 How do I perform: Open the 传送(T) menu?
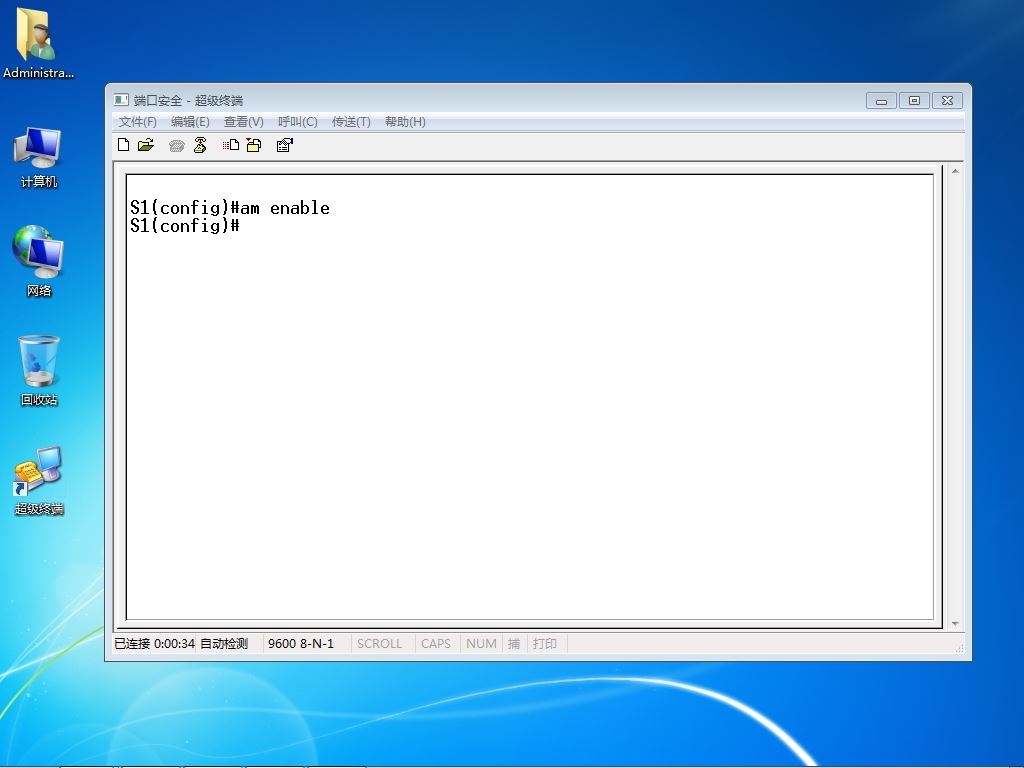[351, 121]
